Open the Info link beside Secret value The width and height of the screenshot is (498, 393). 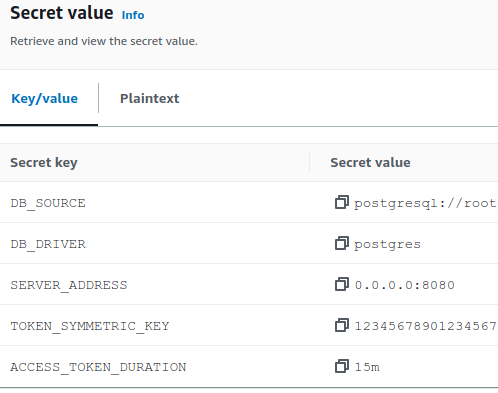click(x=133, y=15)
